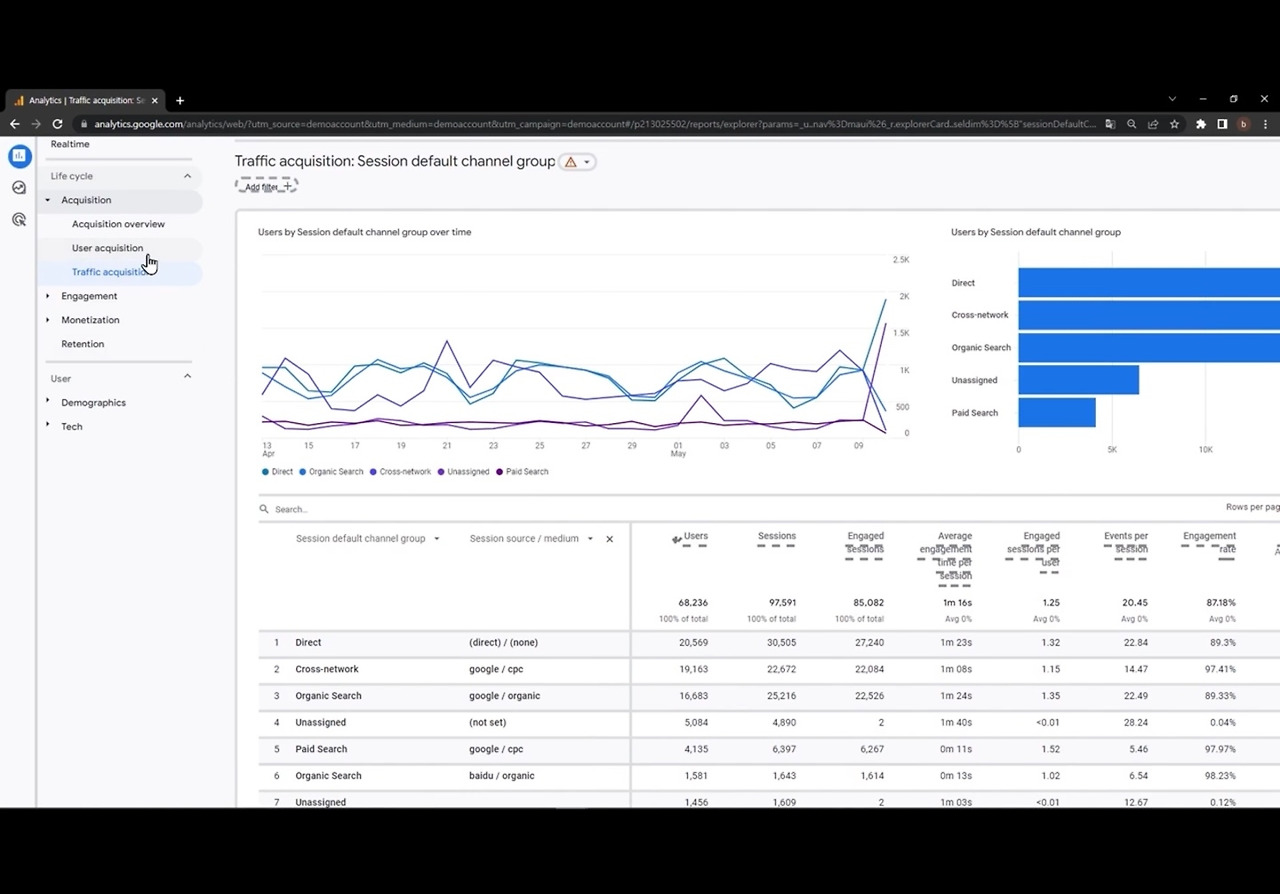Screen dimensions: 1280x894
Task: Open the dropdown arrow beside the warning icon
Action: pyautogui.click(x=587, y=162)
